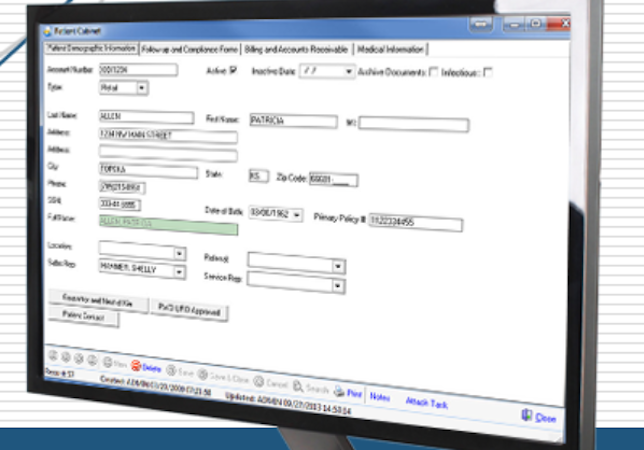Check the Infectious checkbox
Screen dimensions: 644x450
point(488,73)
